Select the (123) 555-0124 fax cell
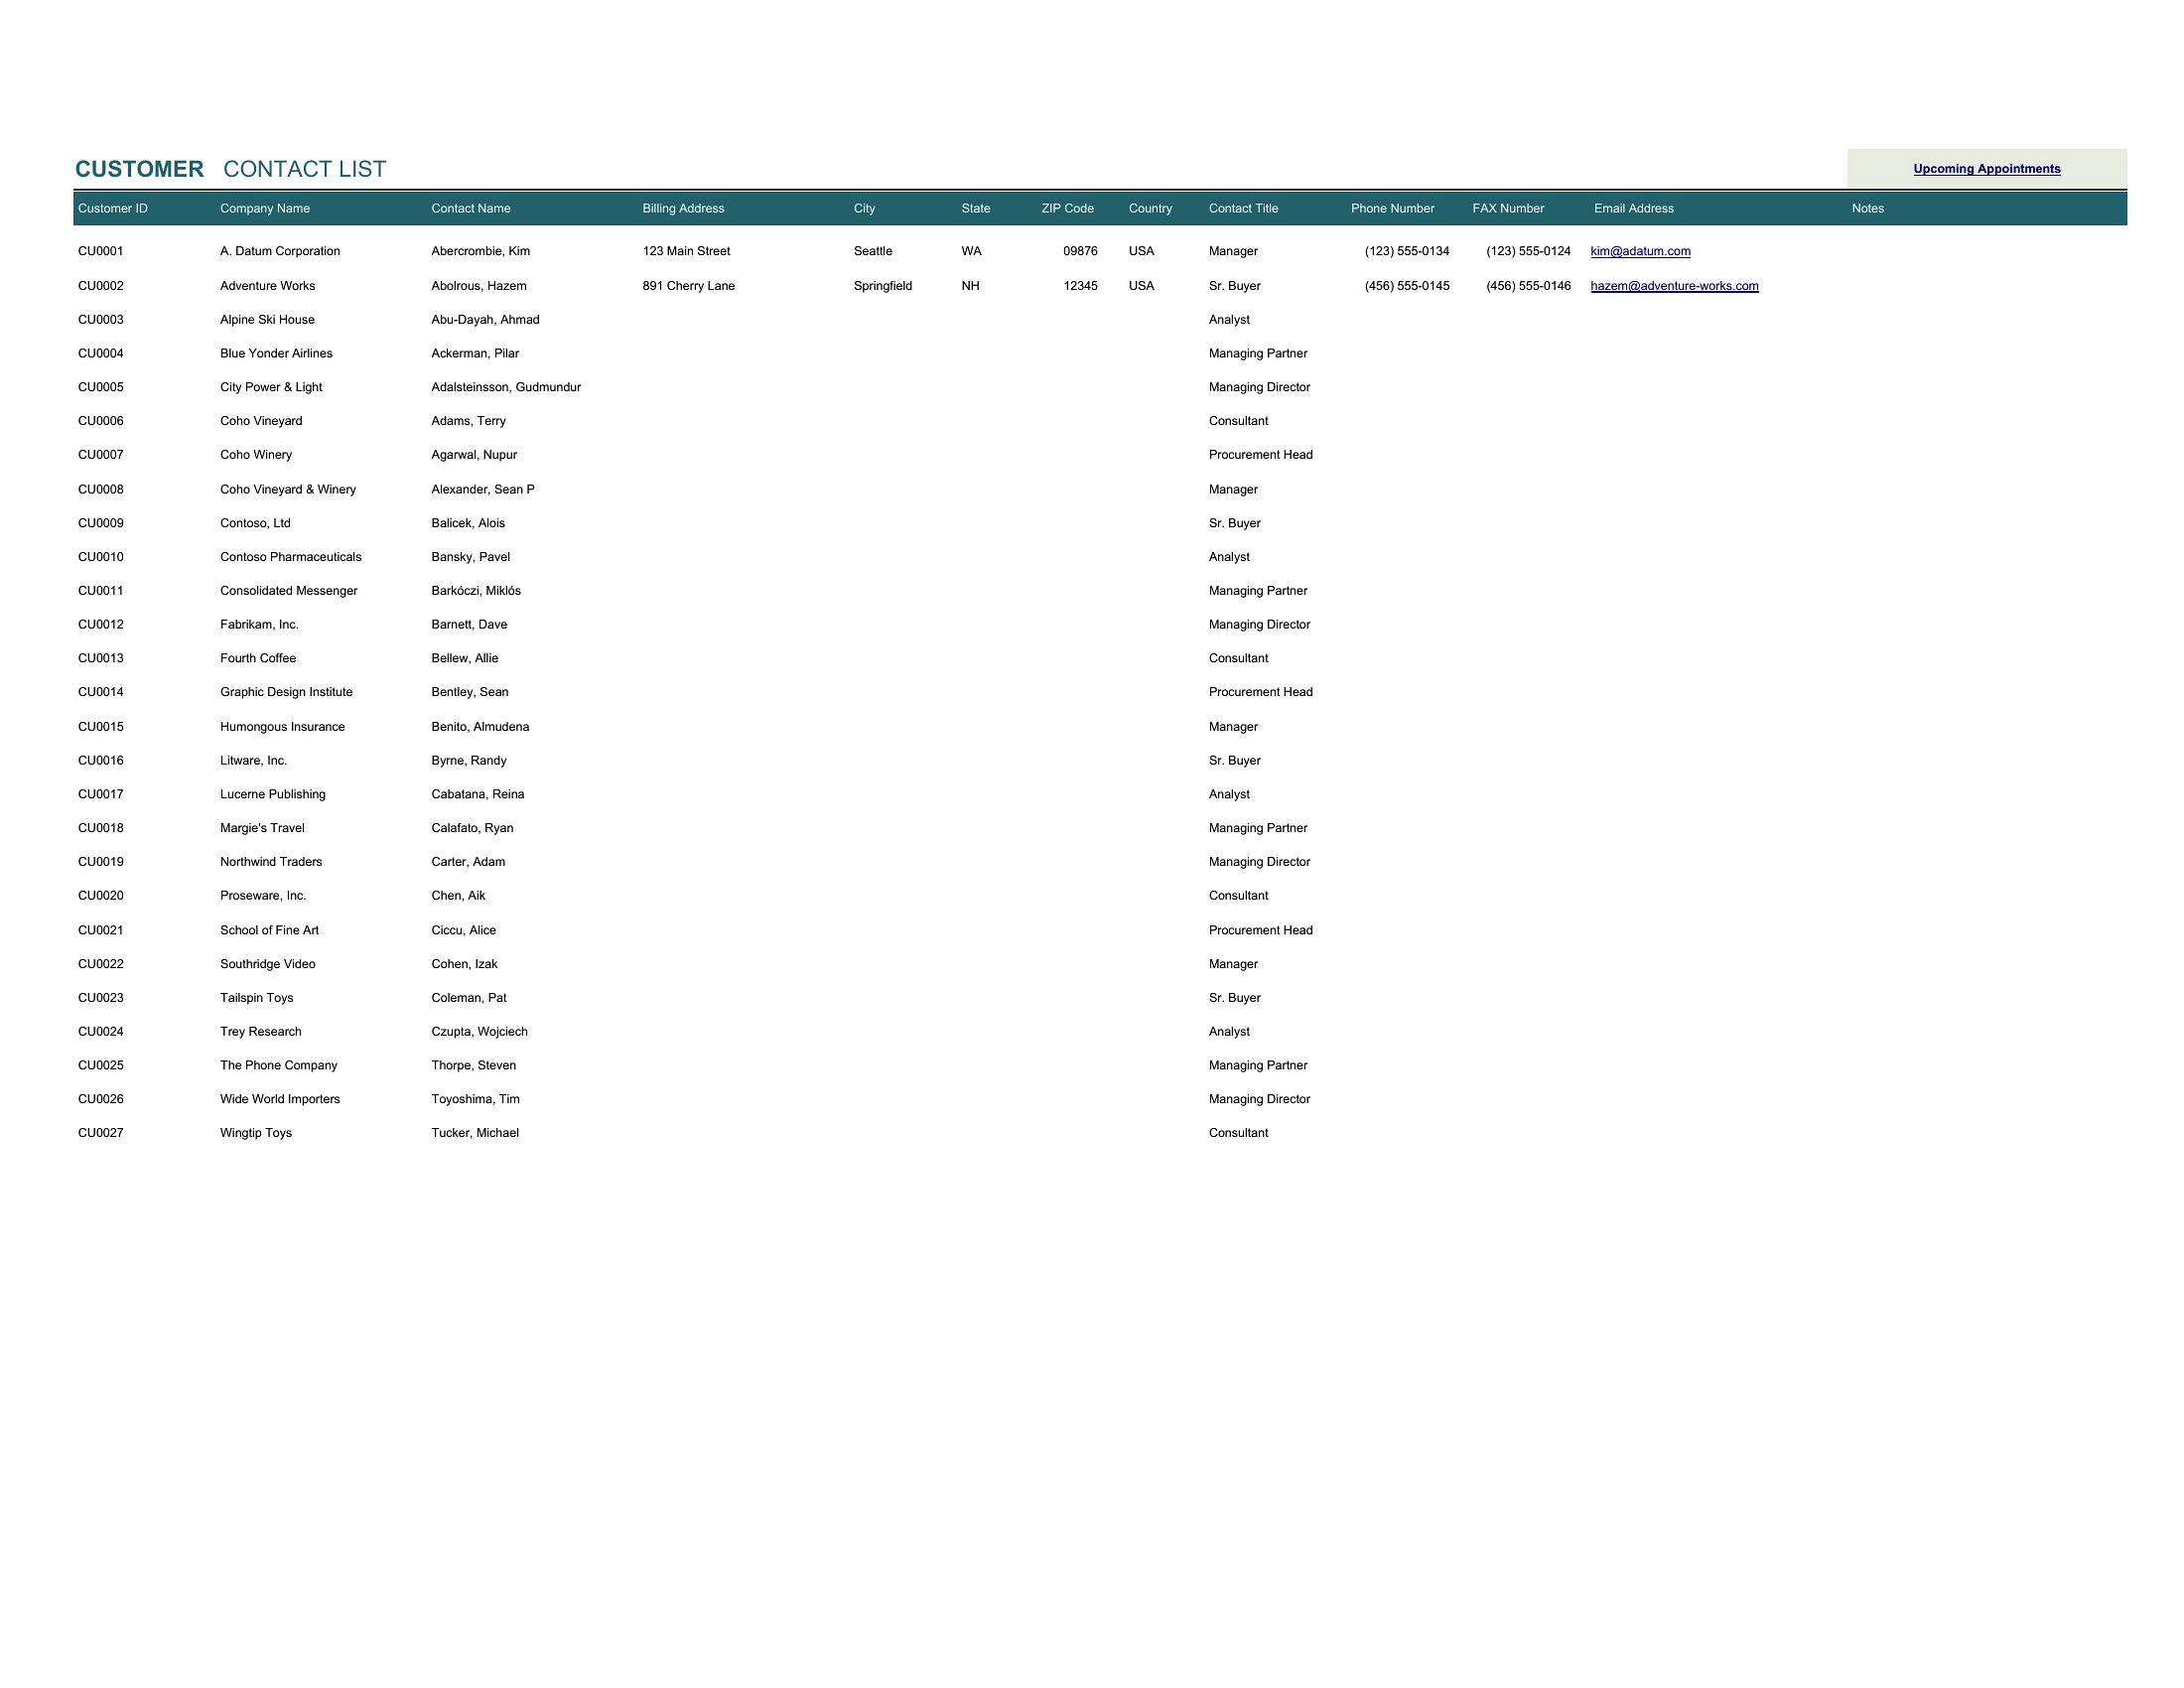 tap(1528, 251)
